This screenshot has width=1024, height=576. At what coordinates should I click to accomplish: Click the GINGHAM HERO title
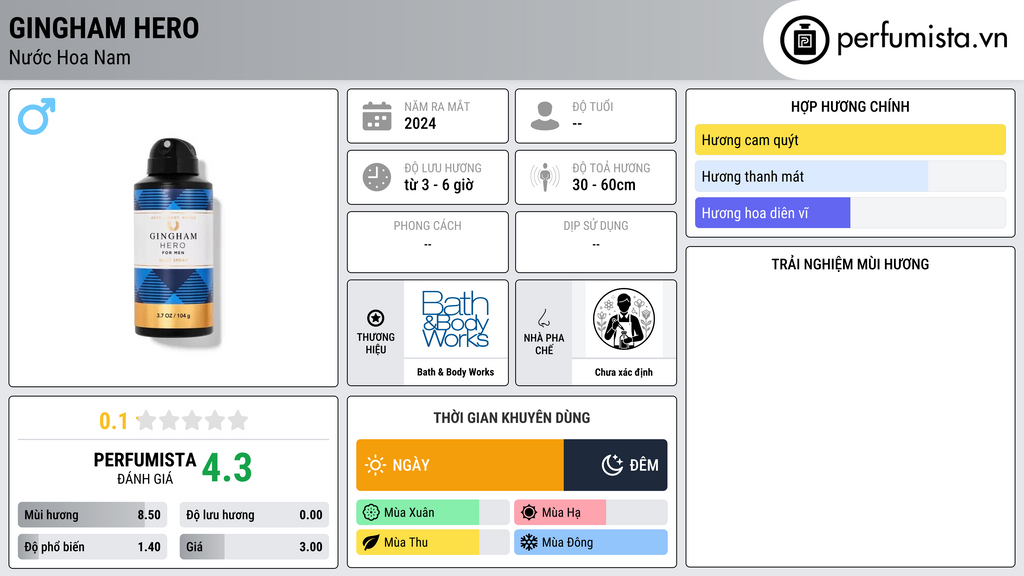(104, 28)
